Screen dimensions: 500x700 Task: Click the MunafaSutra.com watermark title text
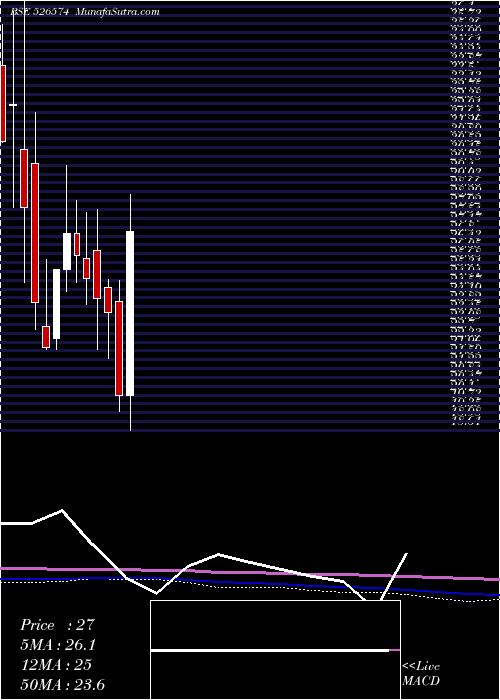click(117, 12)
